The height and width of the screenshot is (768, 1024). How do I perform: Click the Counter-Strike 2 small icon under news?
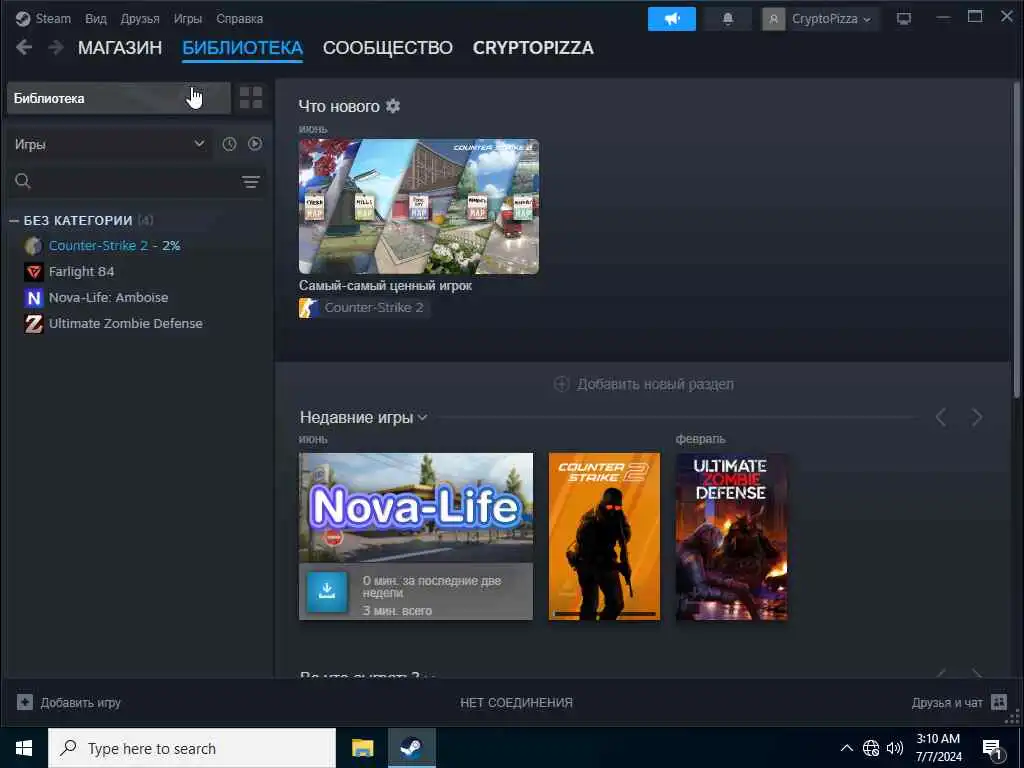click(309, 308)
